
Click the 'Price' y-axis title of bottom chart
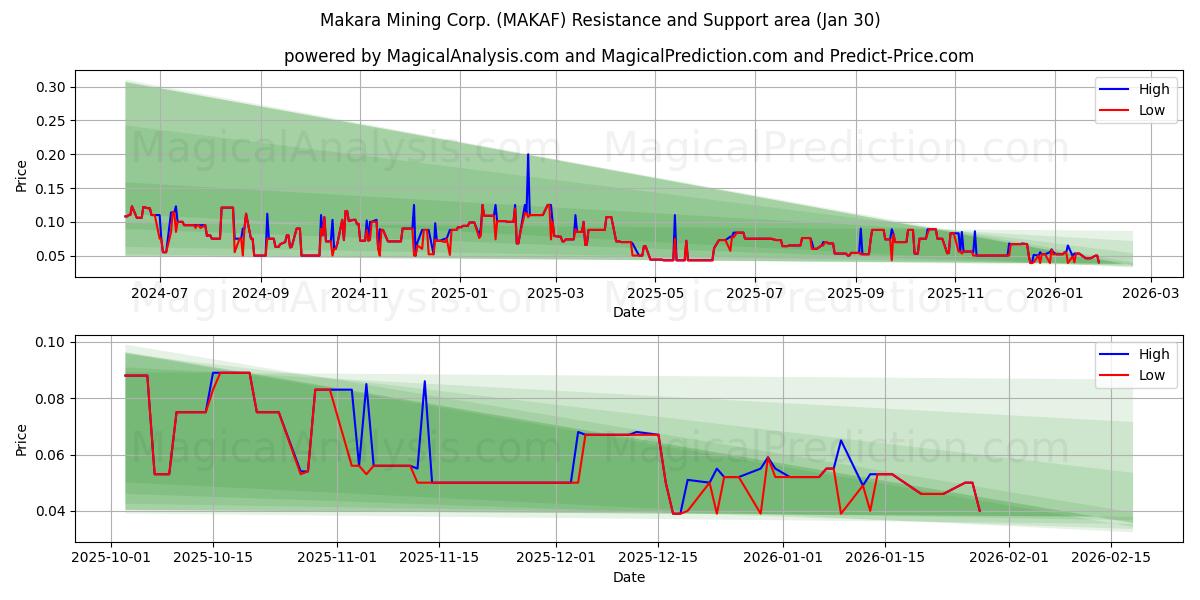point(22,439)
